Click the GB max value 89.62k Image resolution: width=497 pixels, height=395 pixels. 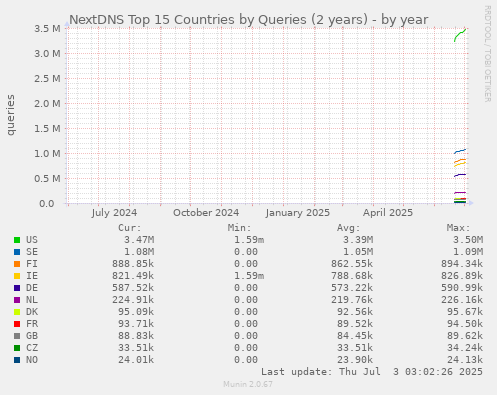[465, 336]
